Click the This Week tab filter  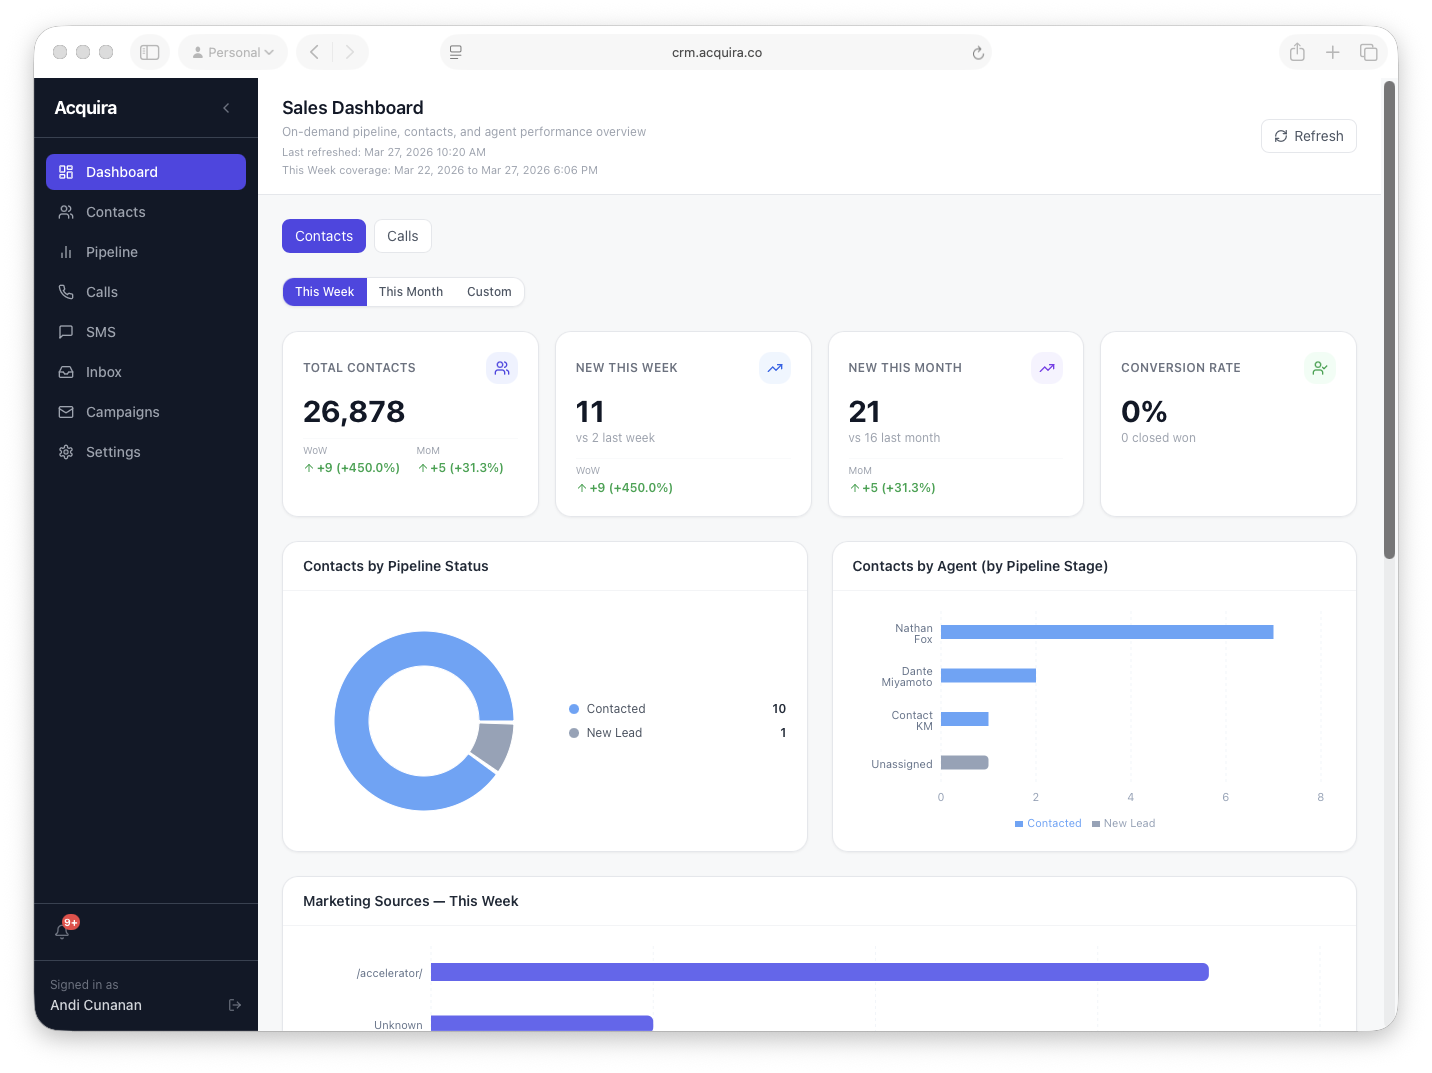pyautogui.click(x=324, y=291)
